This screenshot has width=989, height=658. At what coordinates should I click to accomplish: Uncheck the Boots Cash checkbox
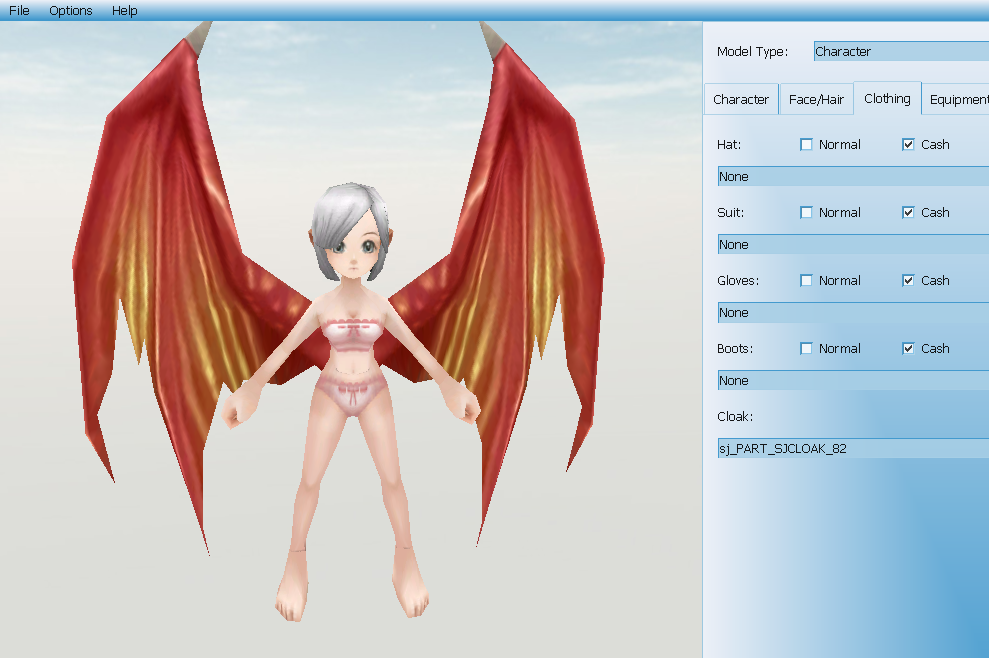(908, 348)
